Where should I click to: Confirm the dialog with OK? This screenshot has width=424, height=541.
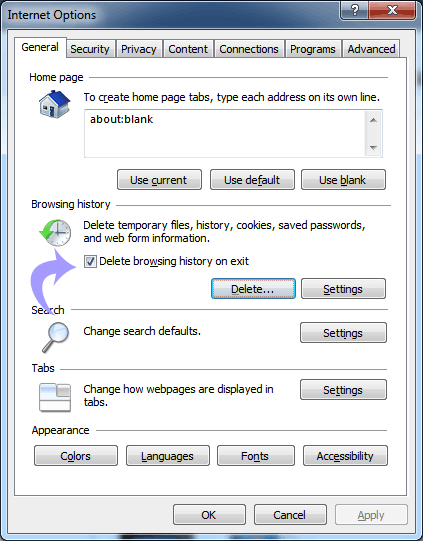(209, 515)
